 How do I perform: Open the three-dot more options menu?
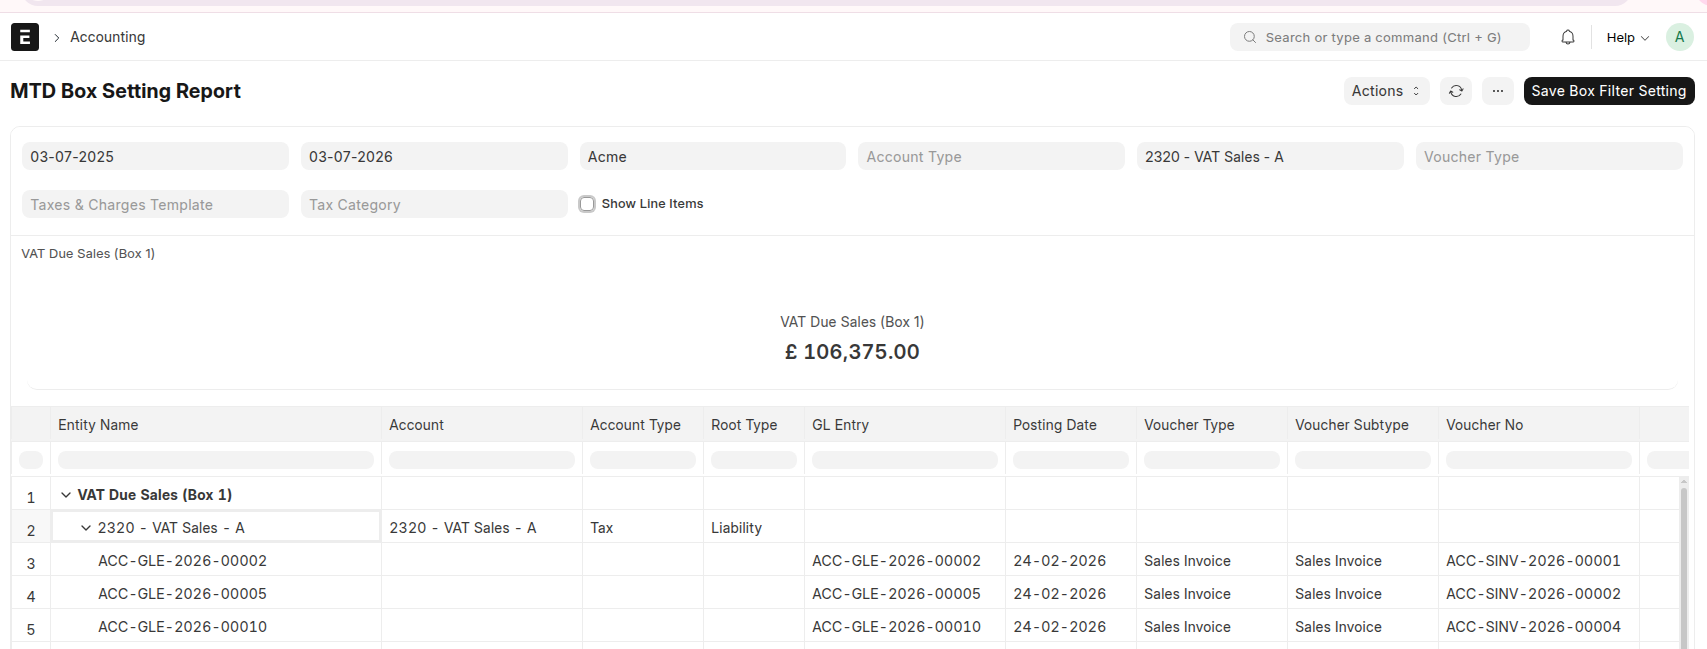pos(1497,91)
